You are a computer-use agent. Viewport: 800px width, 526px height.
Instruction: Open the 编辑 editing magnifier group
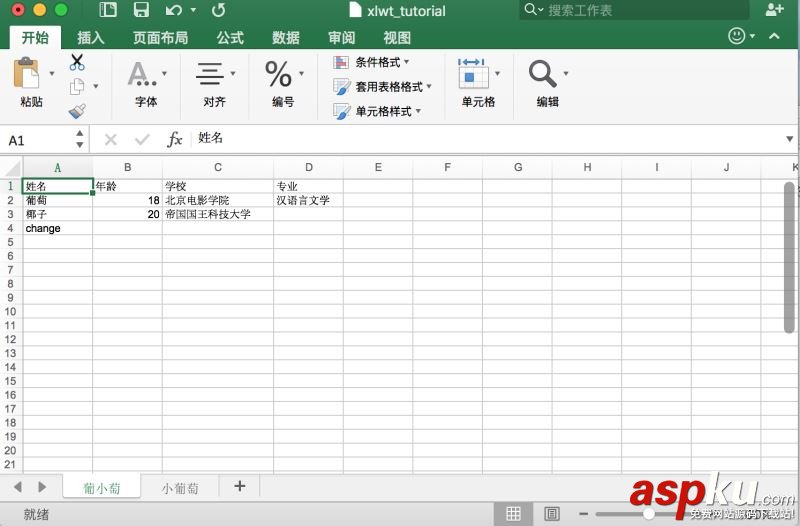pyautogui.click(x=547, y=84)
